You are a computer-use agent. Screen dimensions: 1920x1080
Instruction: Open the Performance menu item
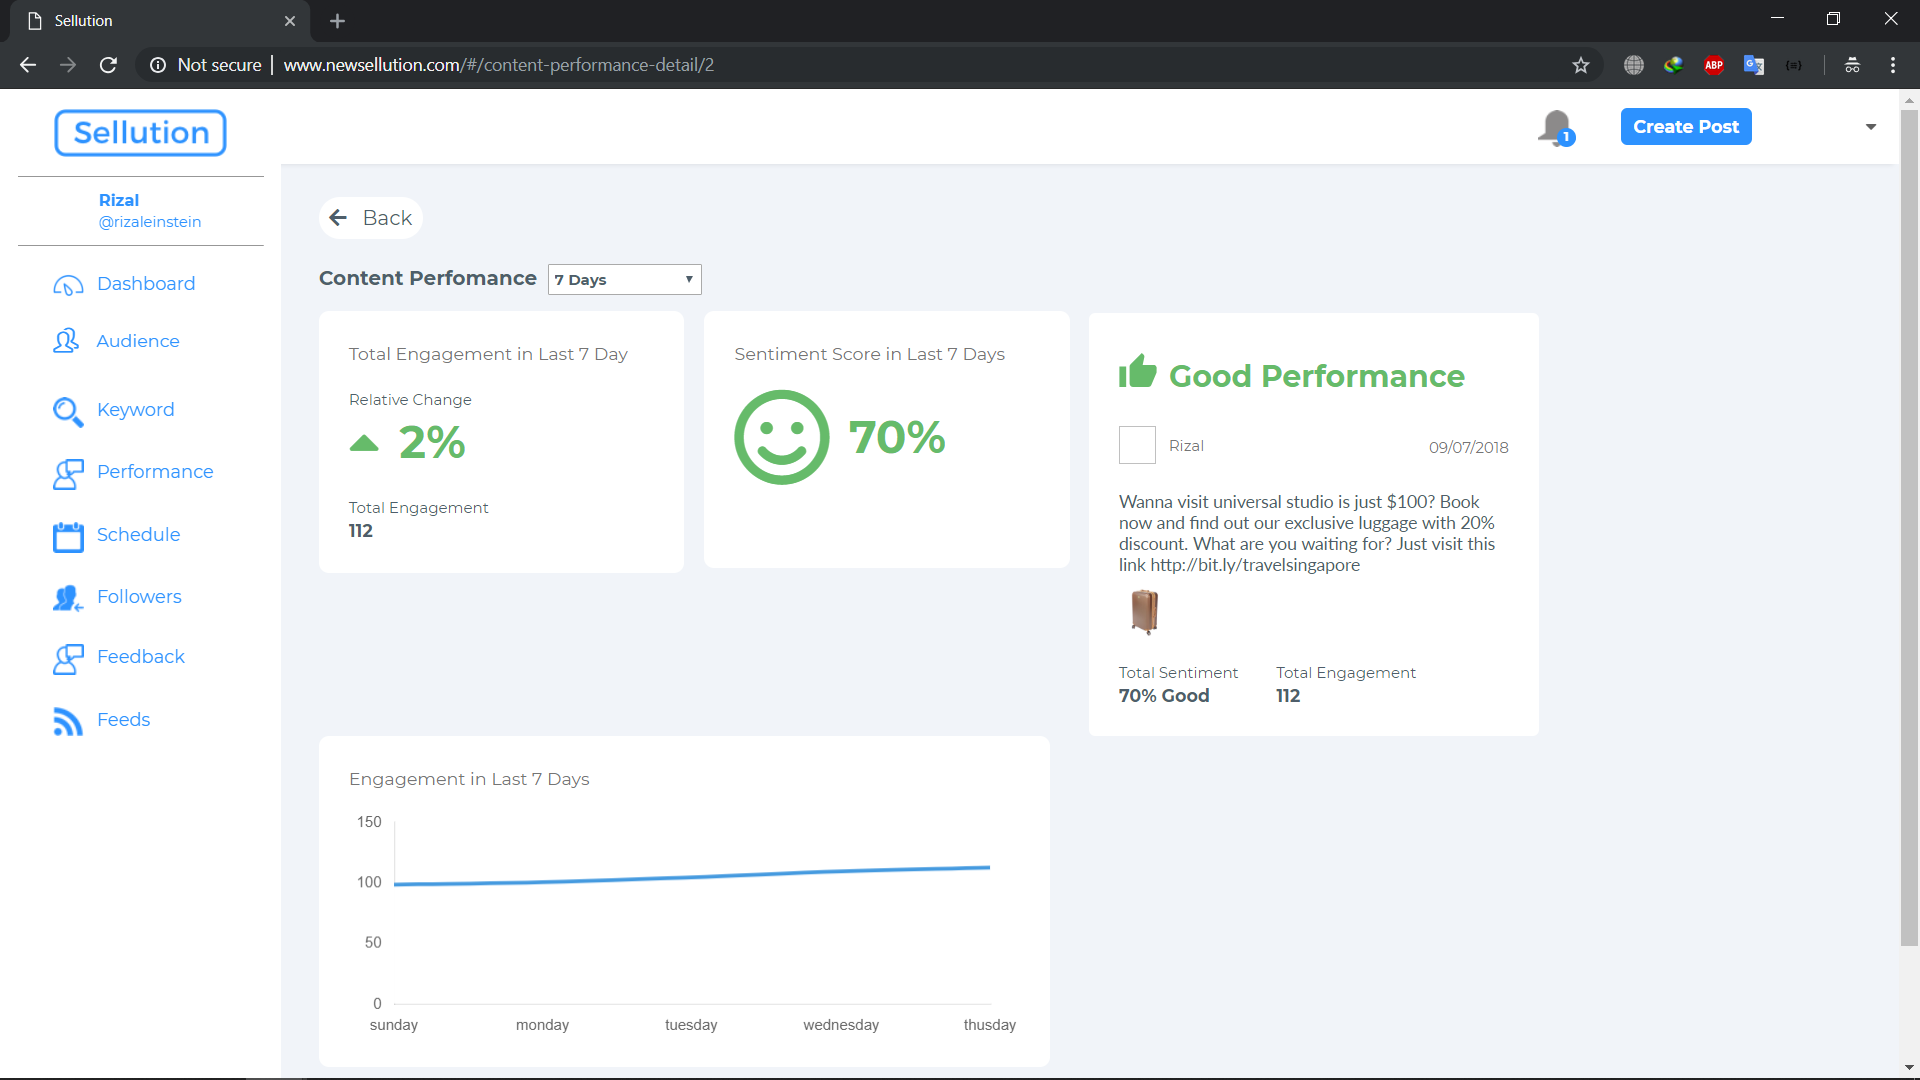154,472
